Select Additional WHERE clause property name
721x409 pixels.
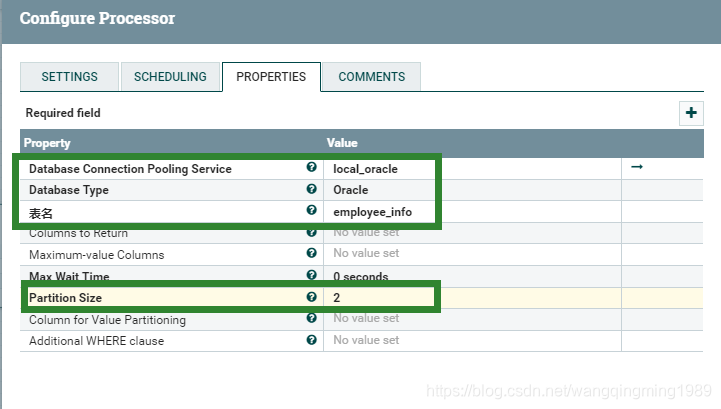97,341
